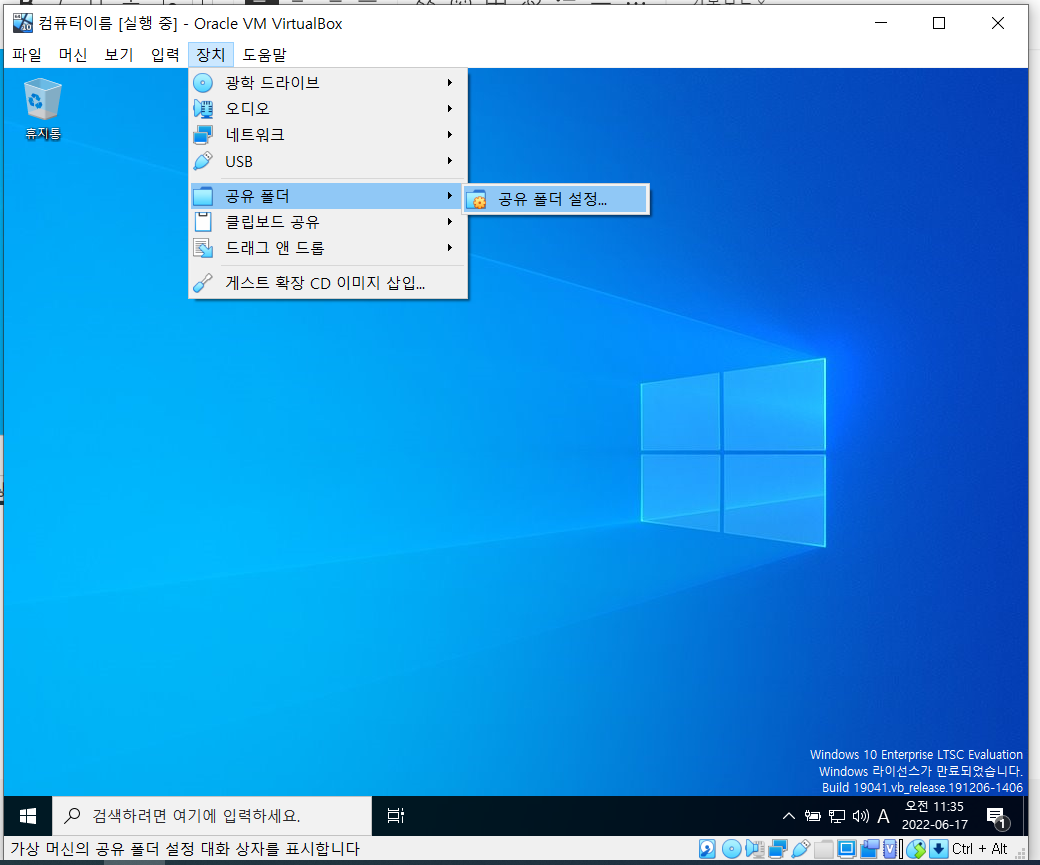
Task: Click the guest Windows Start button
Action: [x=28, y=816]
